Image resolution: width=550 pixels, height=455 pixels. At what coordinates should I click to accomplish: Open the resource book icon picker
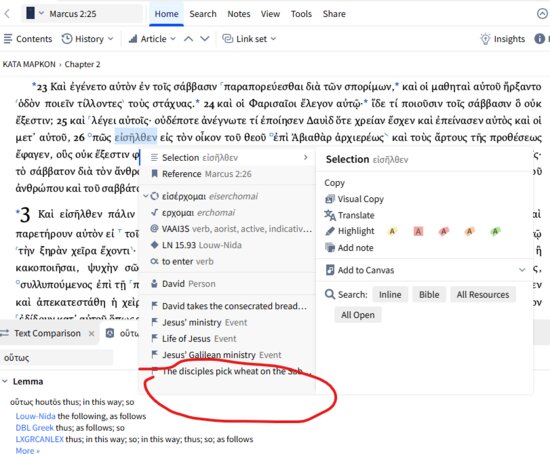click(31, 13)
